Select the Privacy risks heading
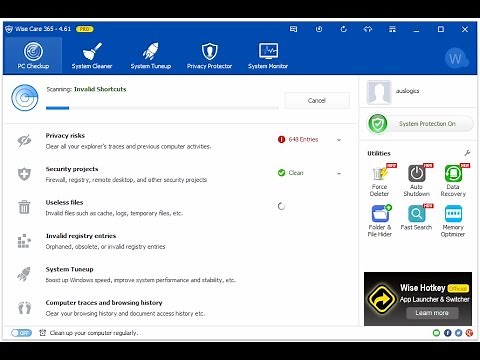Screen dimensions: 480x360 [65, 136]
